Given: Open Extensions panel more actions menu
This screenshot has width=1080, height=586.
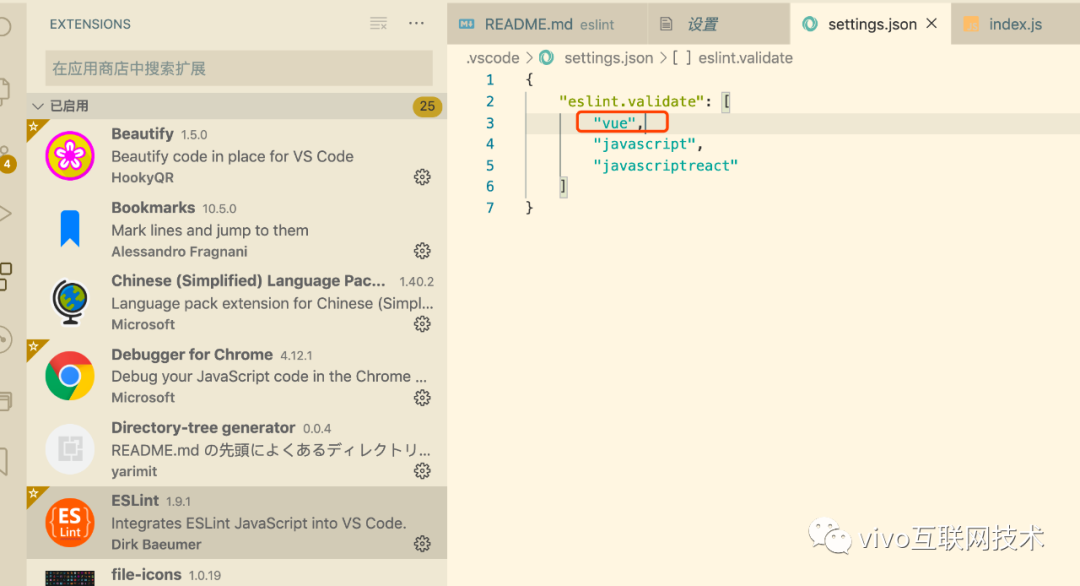Looking at the screenshot, I should pyautogui.click(x=416, y=23).
